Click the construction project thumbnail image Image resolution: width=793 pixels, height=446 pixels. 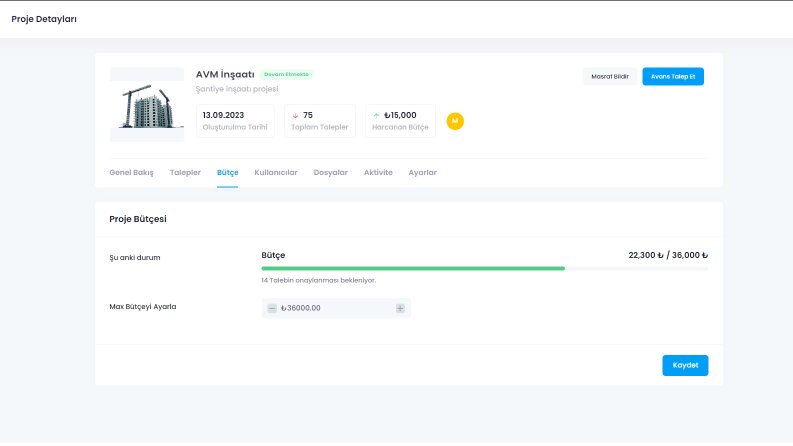pos(147,105)
